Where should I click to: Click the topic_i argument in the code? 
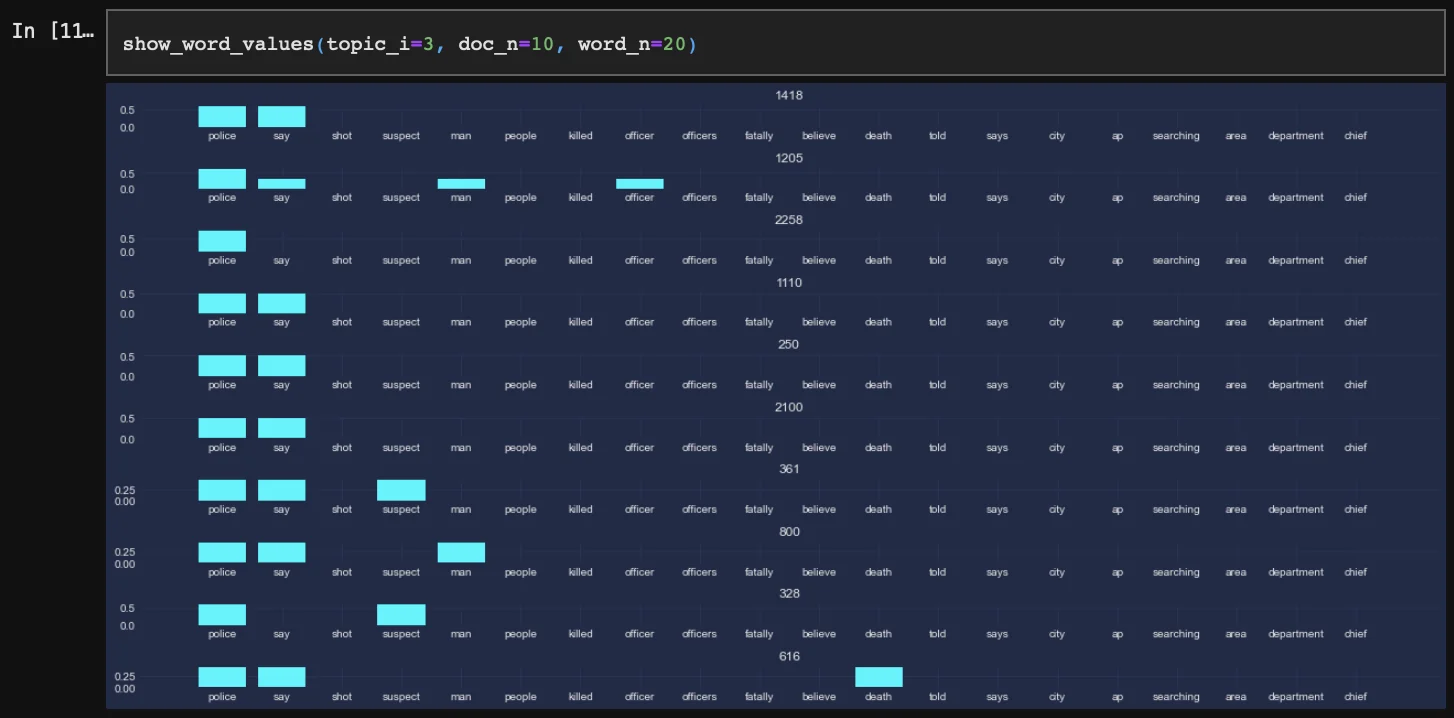368,45
